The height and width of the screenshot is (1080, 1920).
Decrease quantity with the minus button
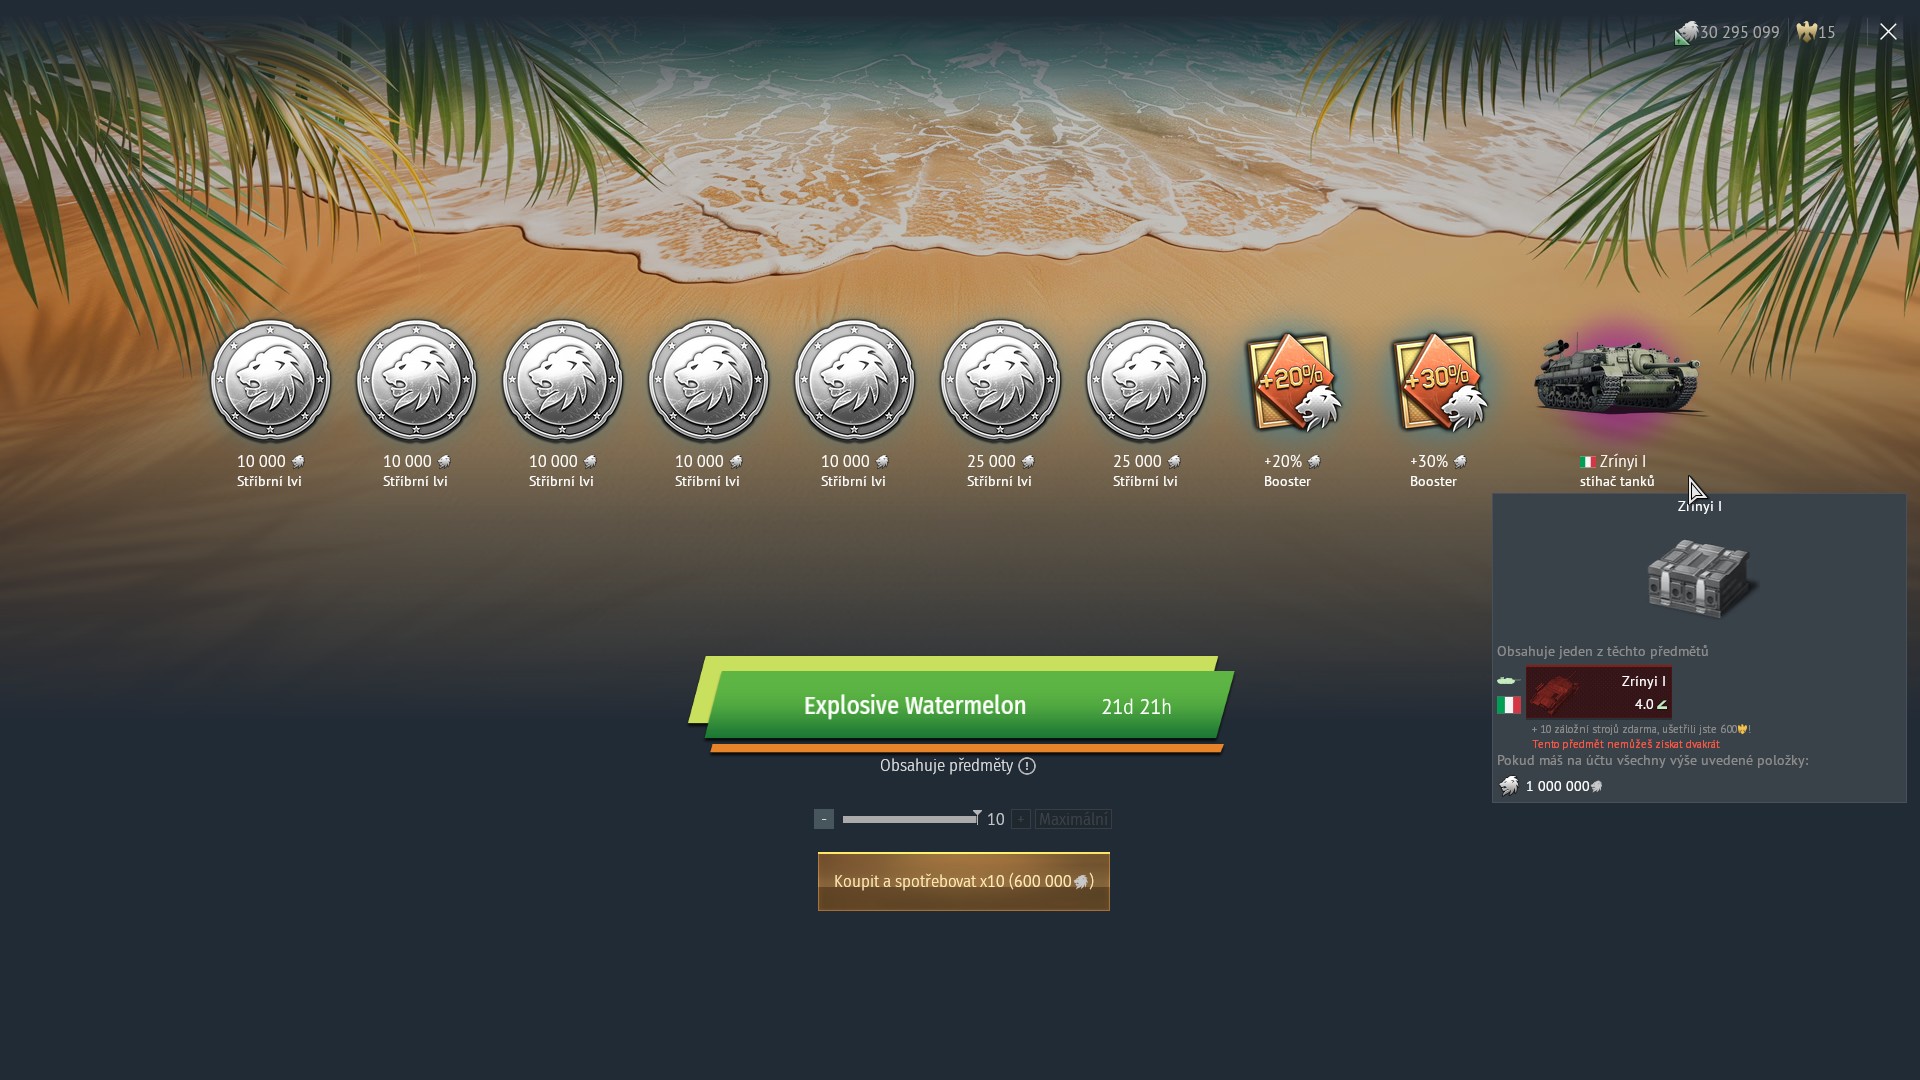[x=824, y=819]
